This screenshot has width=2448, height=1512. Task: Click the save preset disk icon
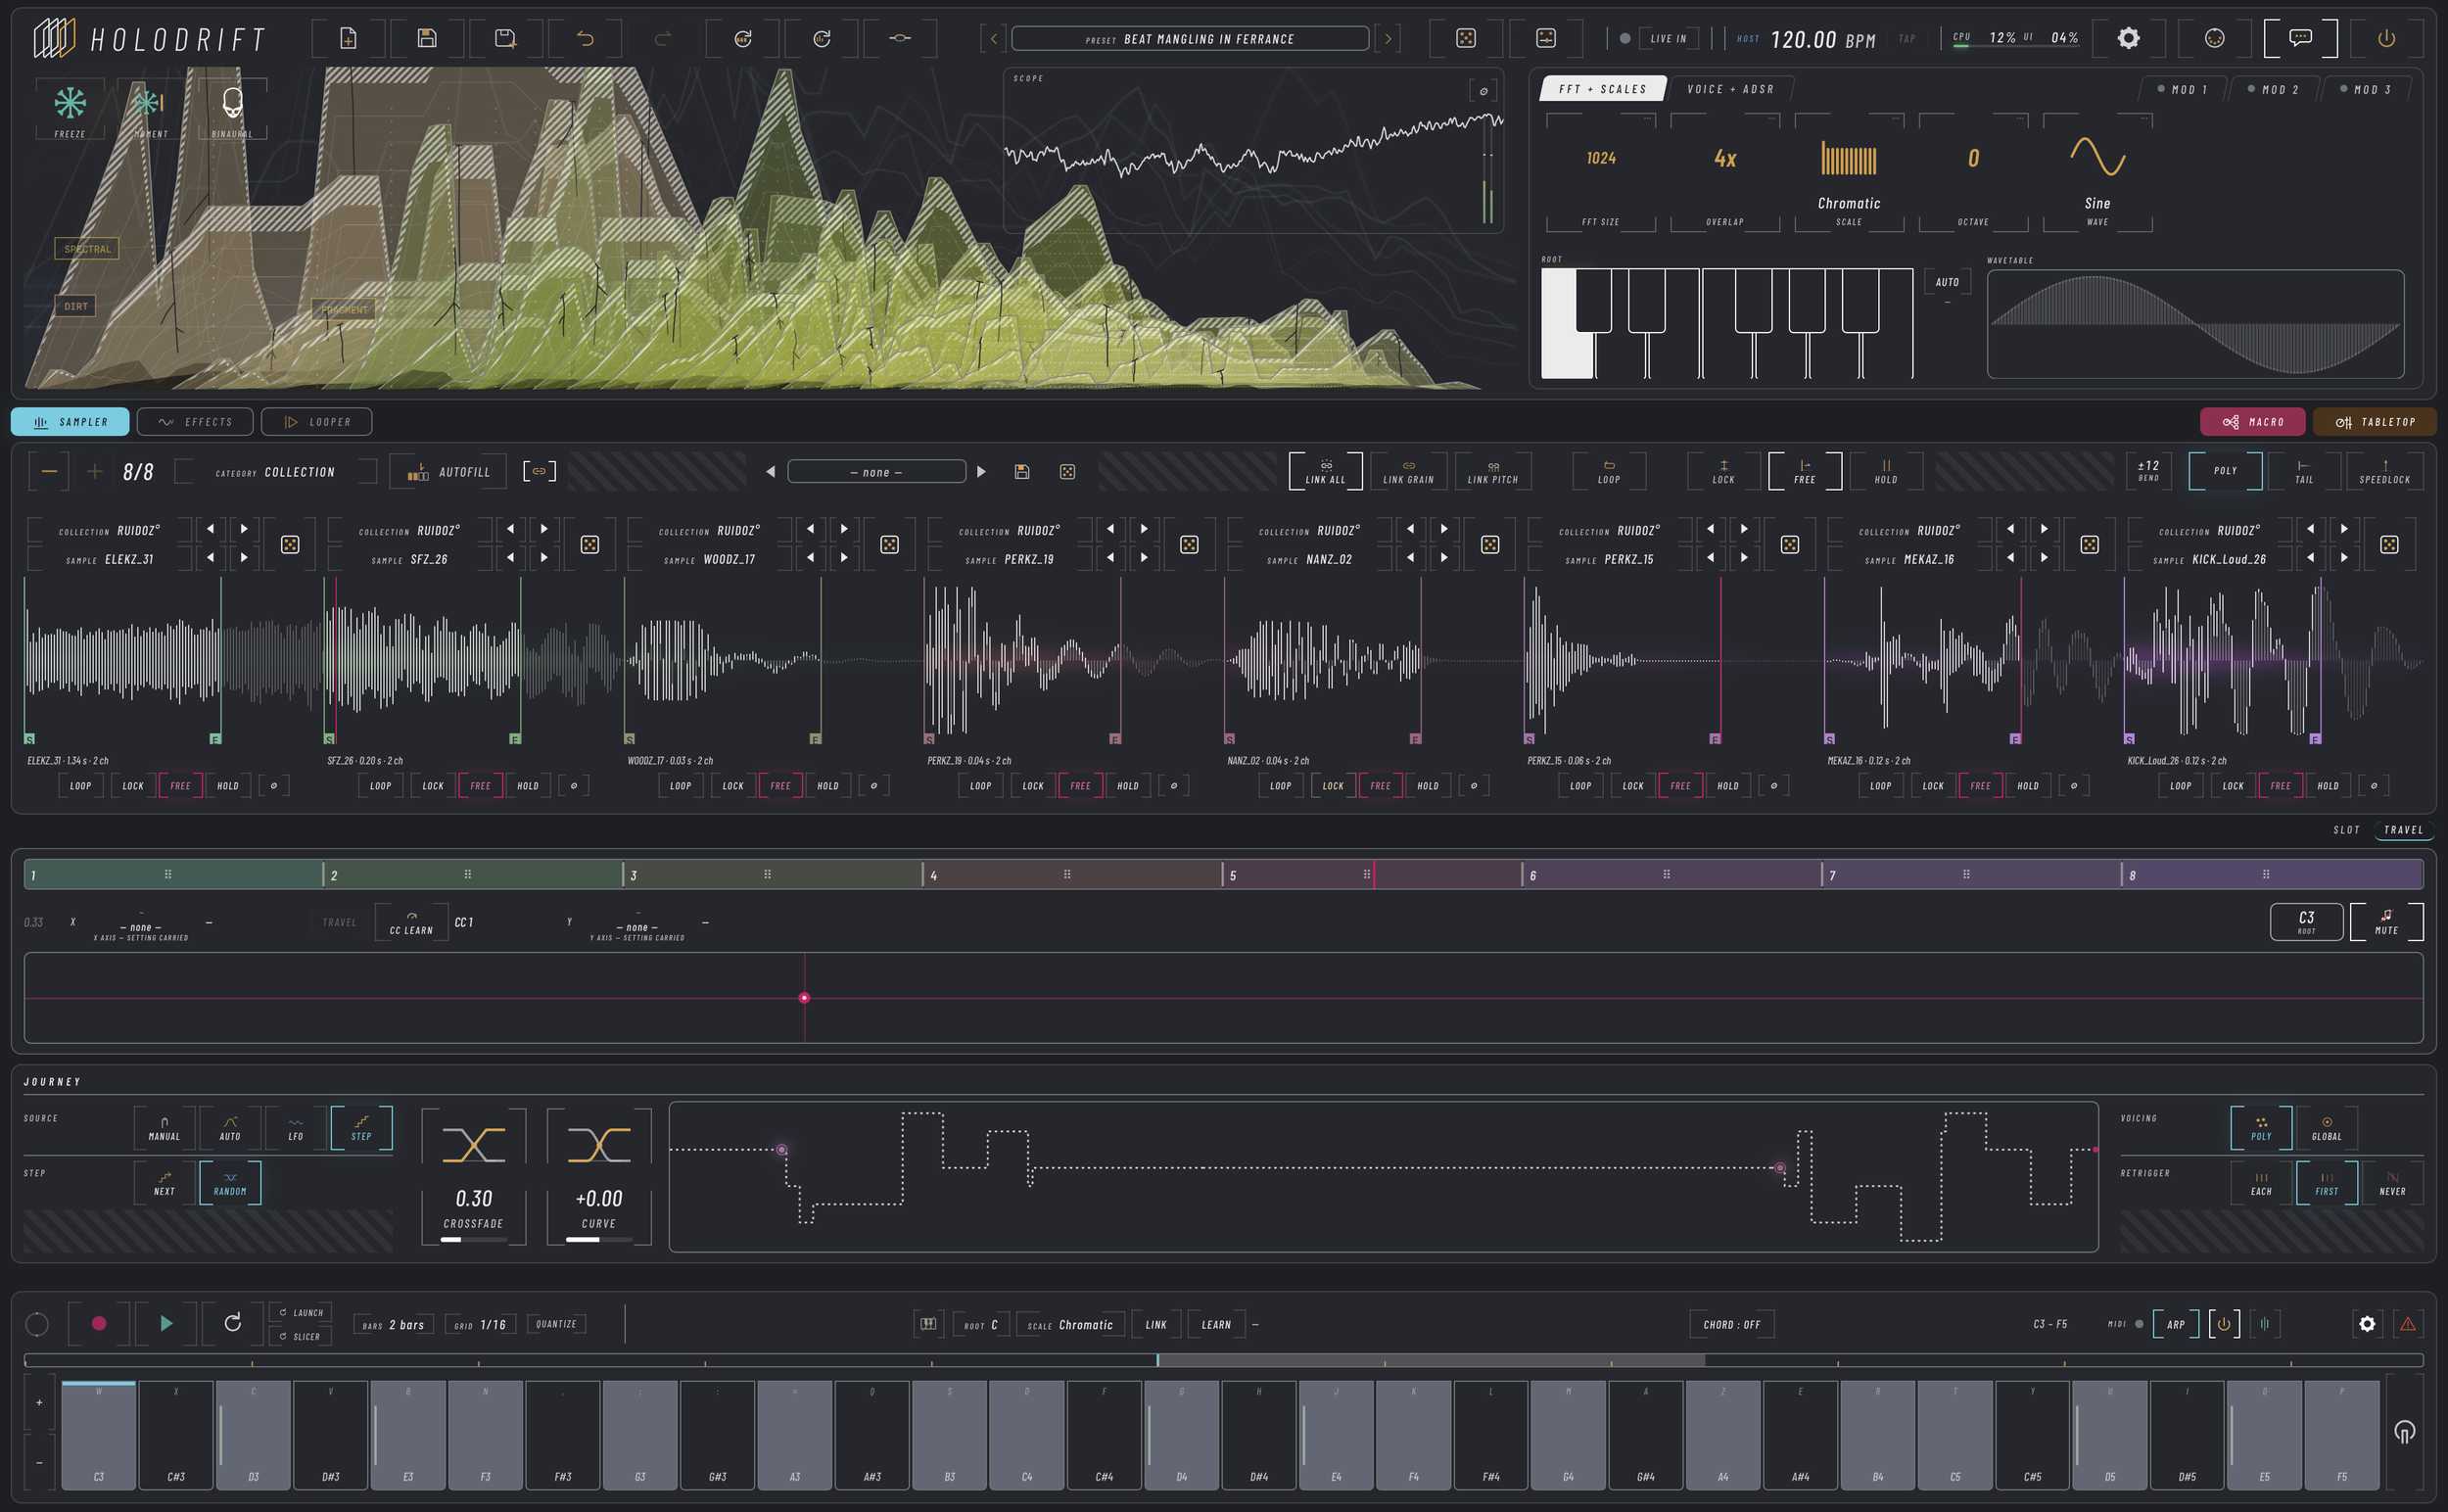427,38
